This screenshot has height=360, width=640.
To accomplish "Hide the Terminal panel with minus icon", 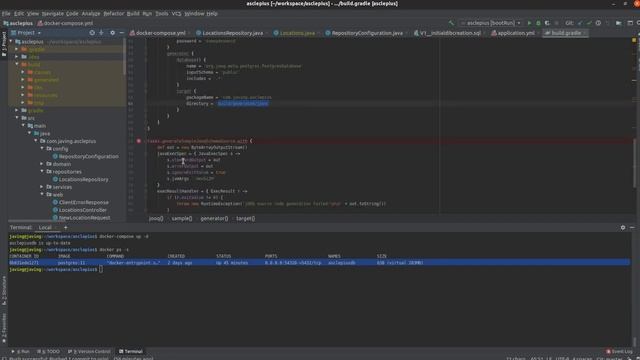I will coord(632,227).
